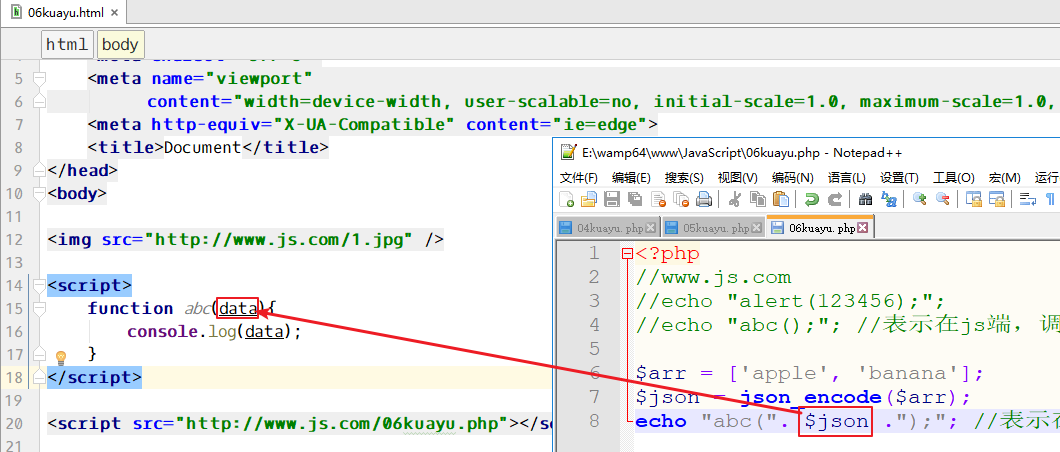Click the New file icon in Notepad++
1060x452 pixels.
pyautogui.click(x=567, y=199)
